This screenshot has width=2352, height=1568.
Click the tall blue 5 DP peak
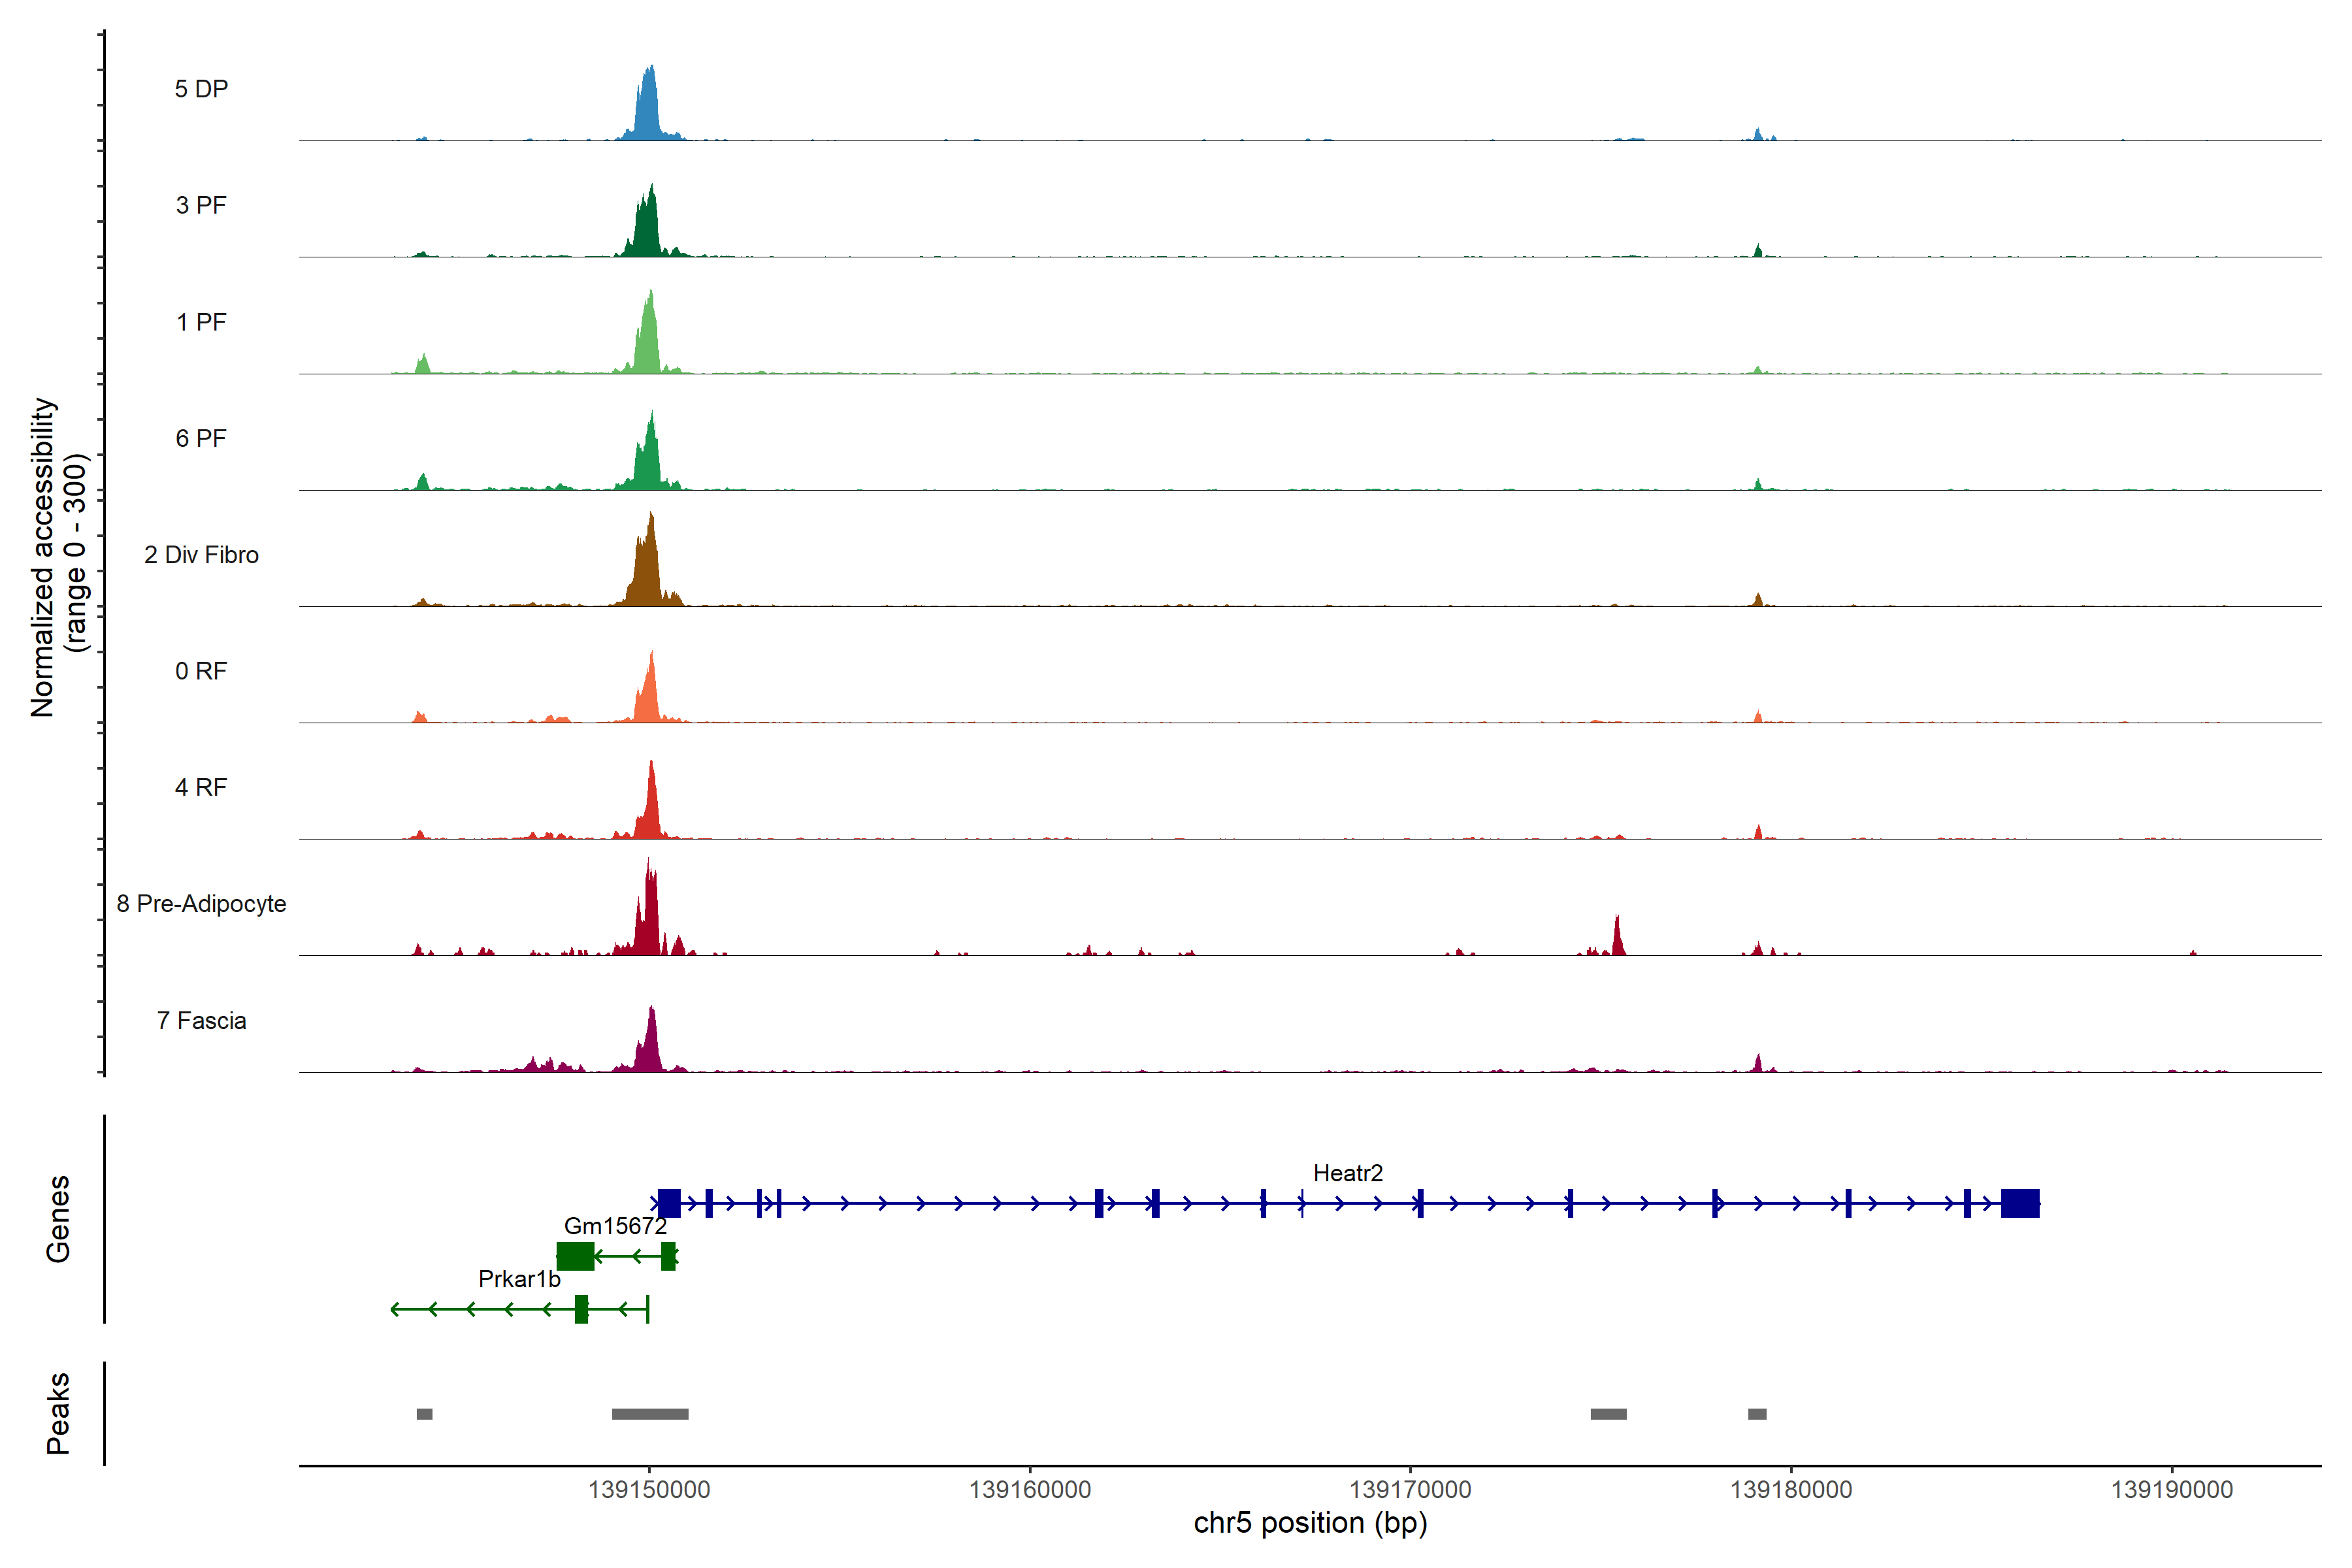point(648,108)
